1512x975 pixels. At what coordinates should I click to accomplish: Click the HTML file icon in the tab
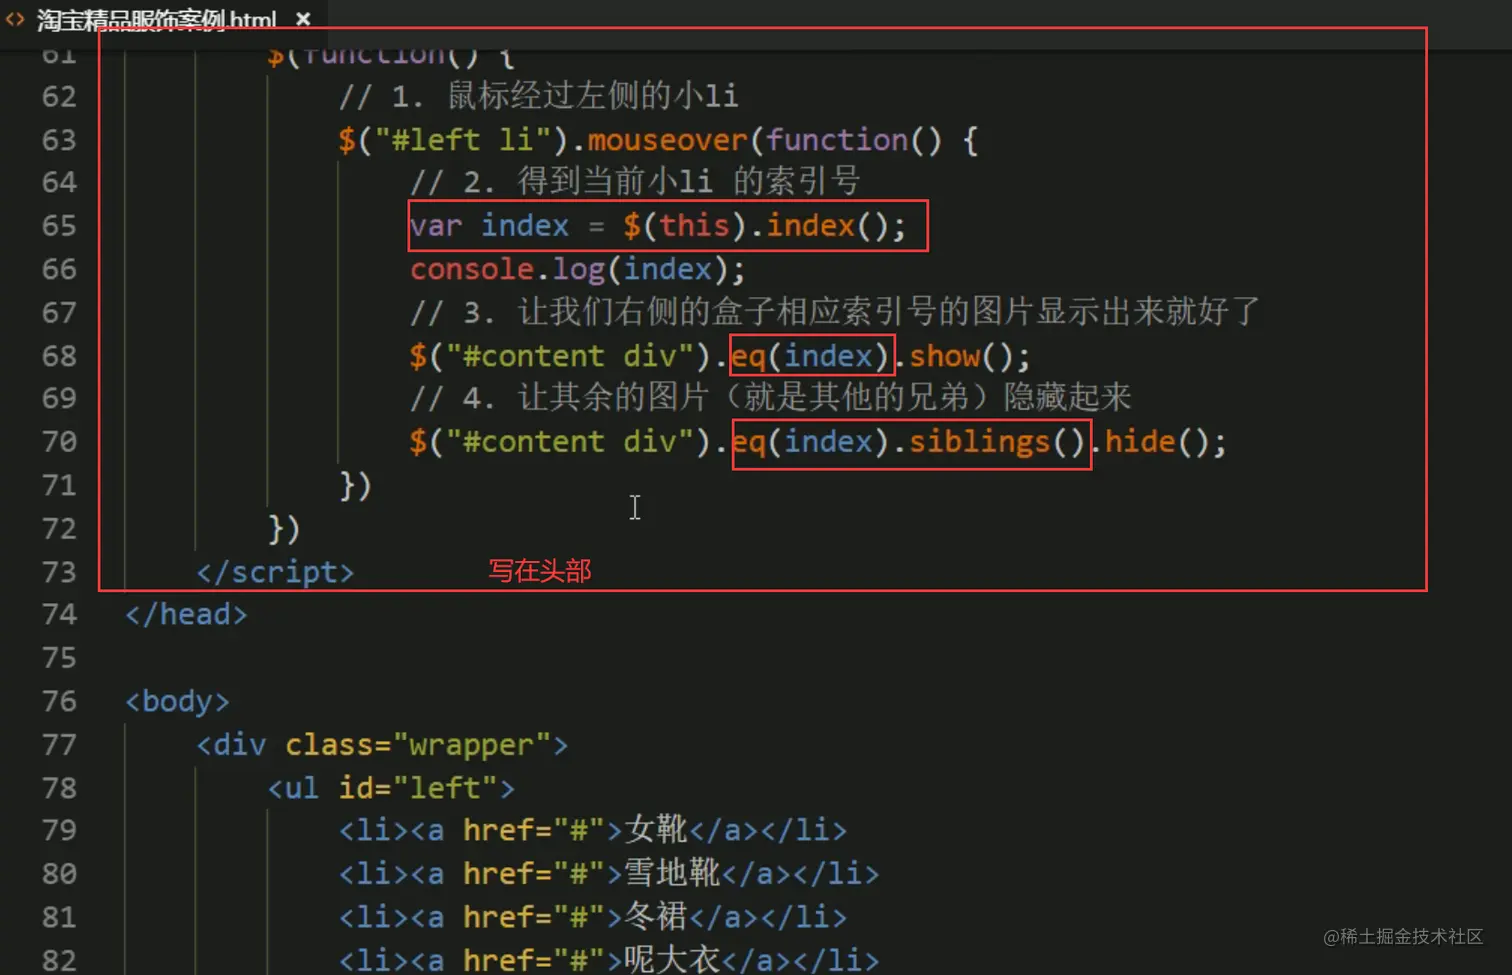15,19
